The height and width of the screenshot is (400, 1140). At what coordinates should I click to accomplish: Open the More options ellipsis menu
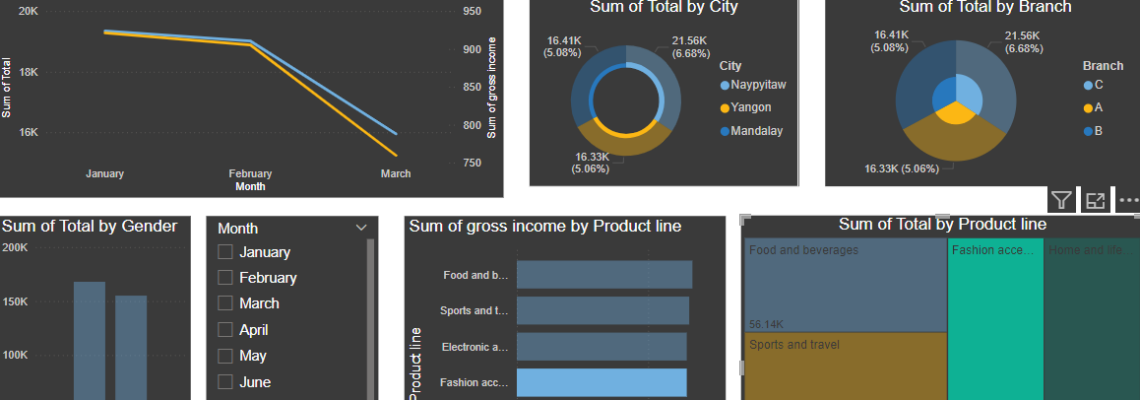(x=1129, y=200)
